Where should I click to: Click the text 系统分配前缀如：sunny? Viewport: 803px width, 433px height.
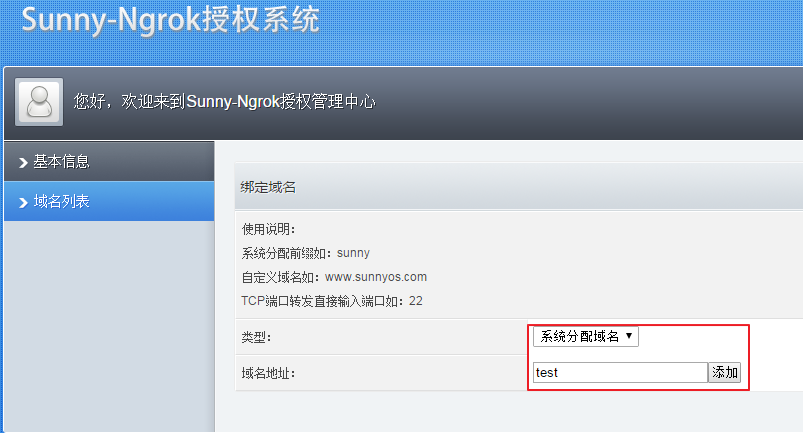(x=305, y=253)
